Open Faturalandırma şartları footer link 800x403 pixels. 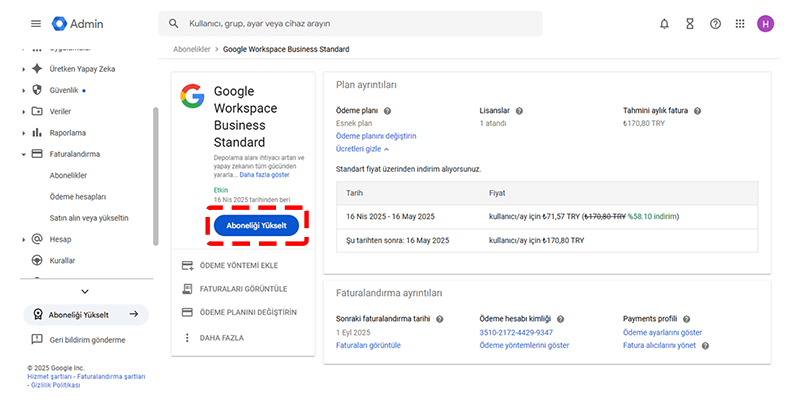(111, 376)
